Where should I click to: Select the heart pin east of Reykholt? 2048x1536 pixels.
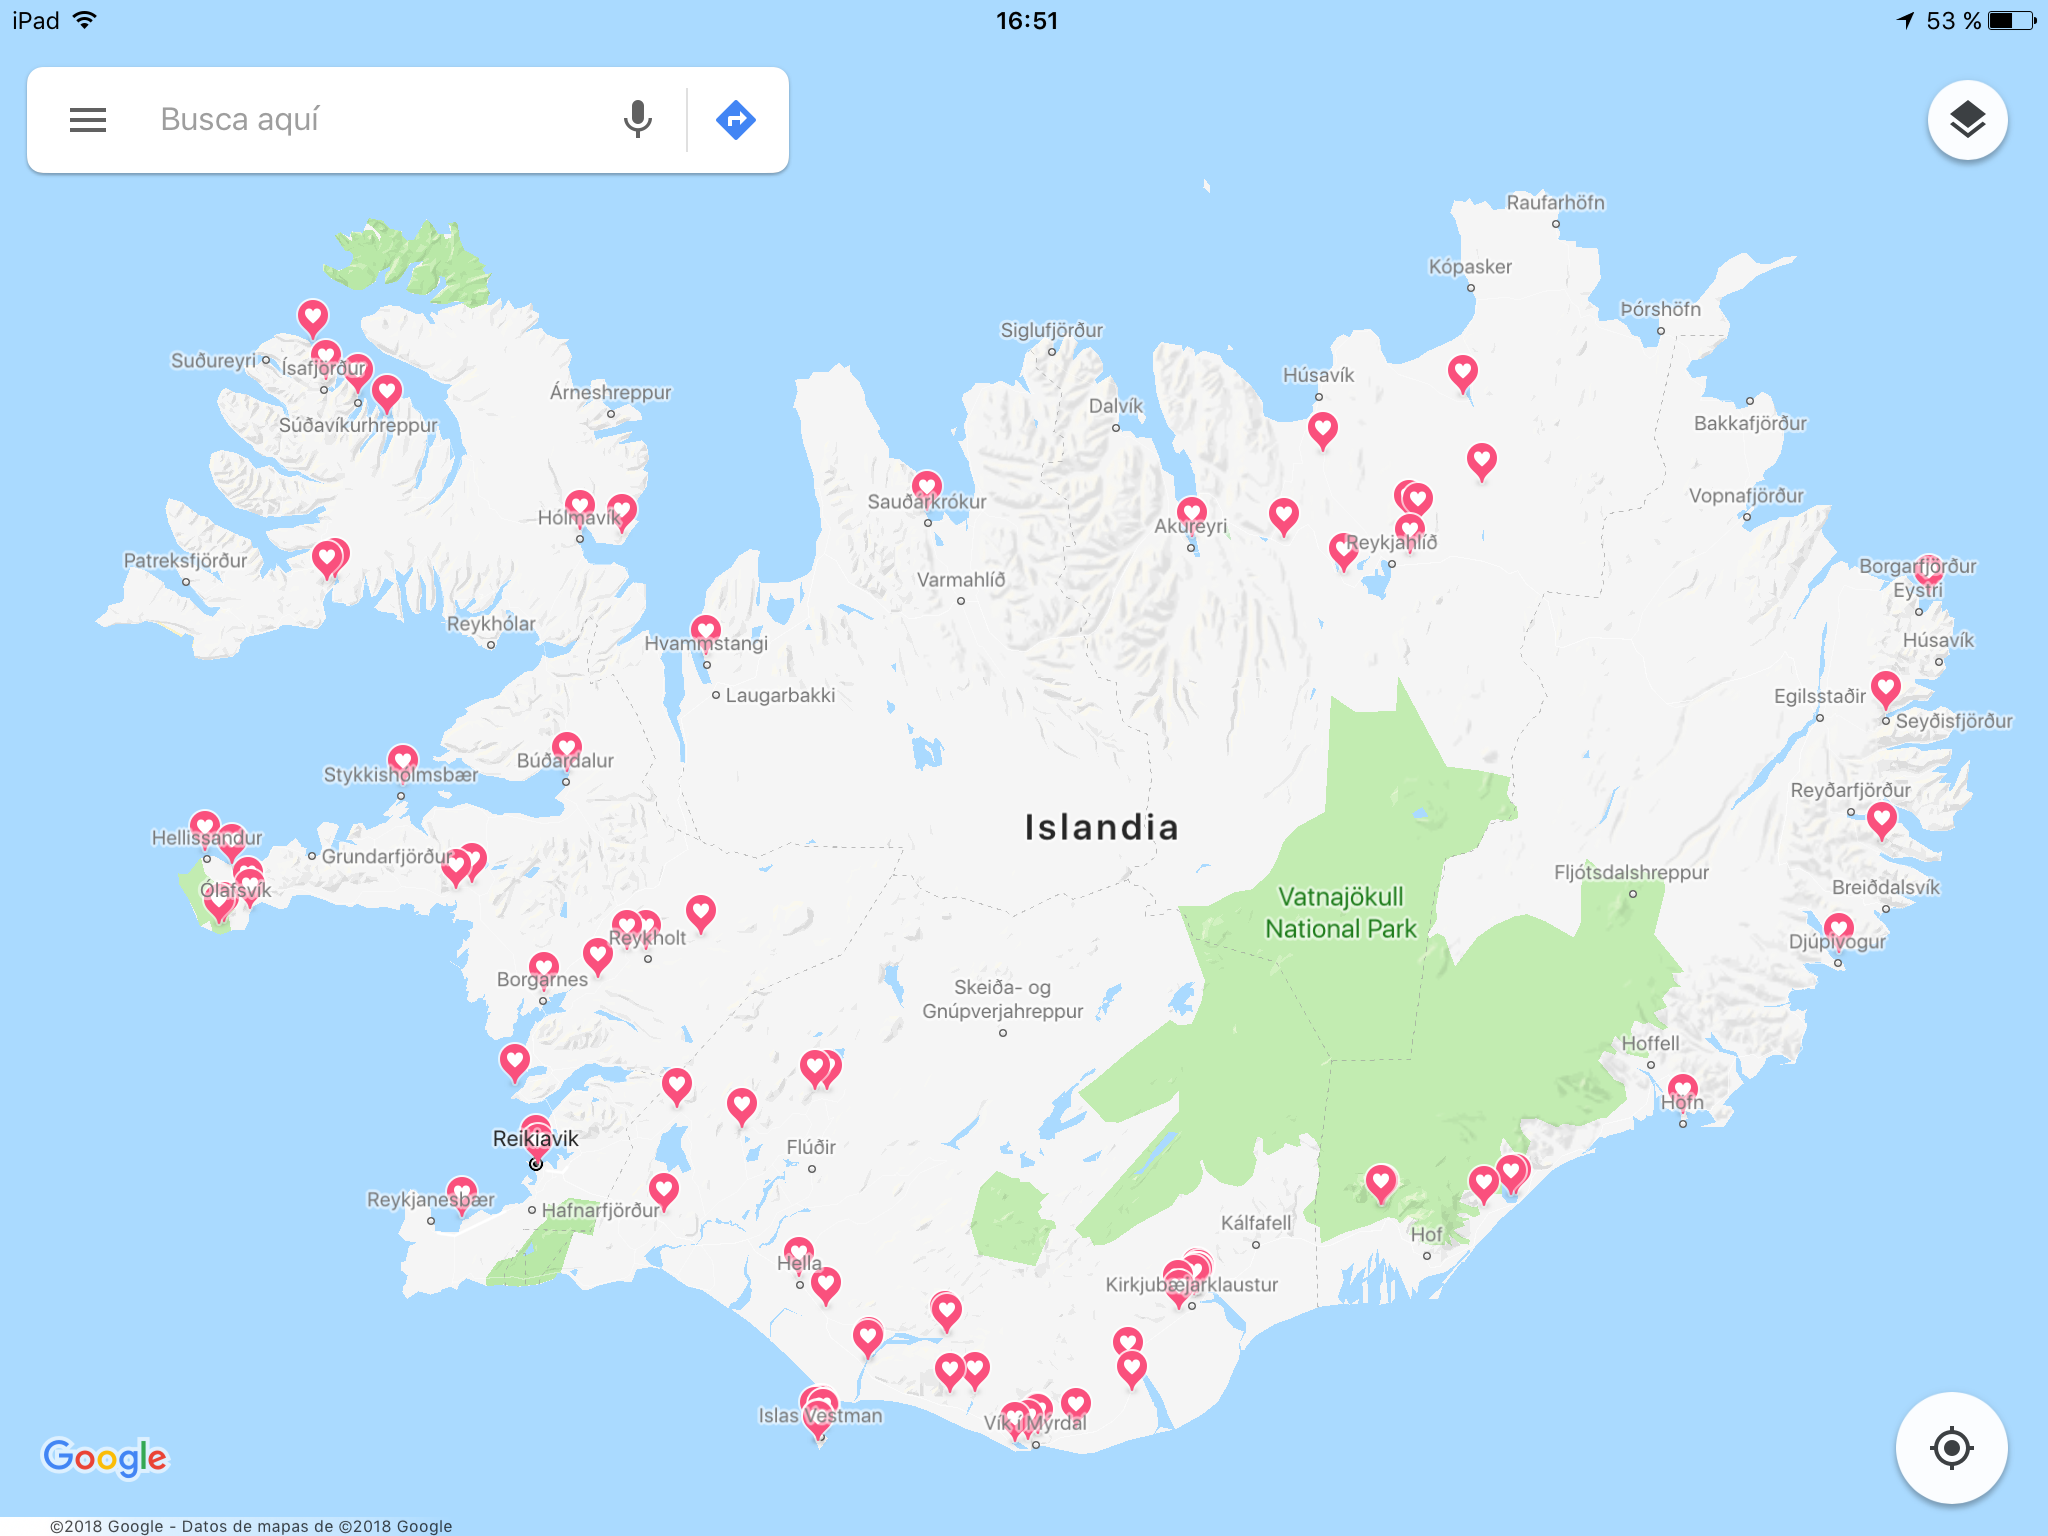click(701, 913)
